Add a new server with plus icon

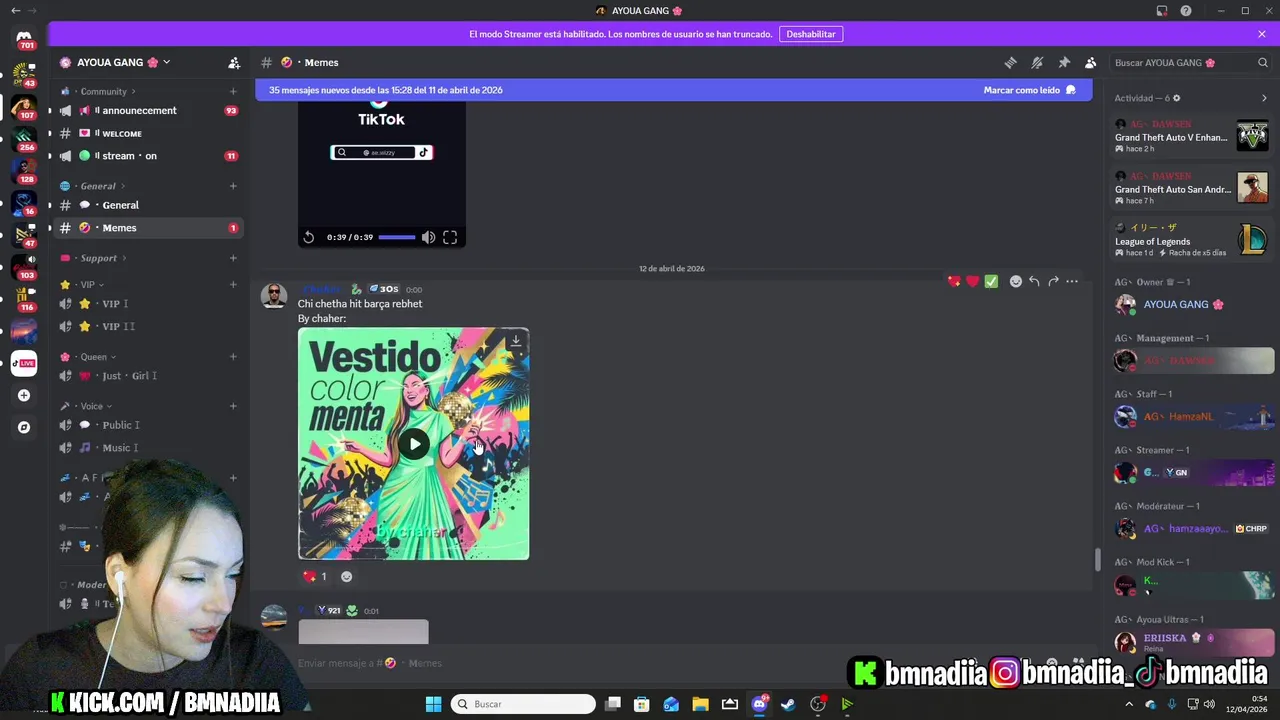[x=24, y=395]
